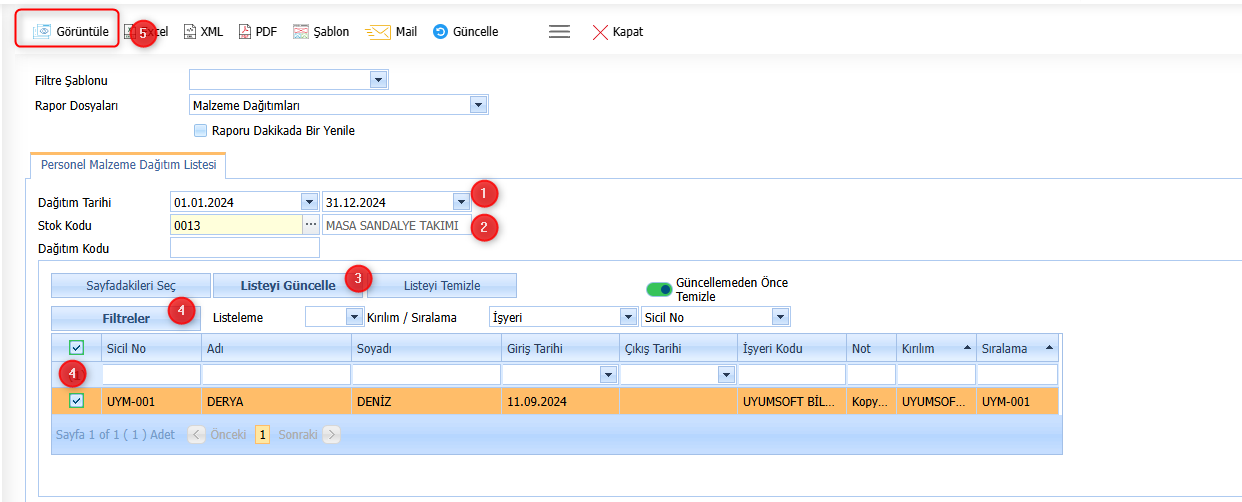The width and height of the screenshot is (1242, 502).
Task: Open the Listeleme dropdown
Action: click(354, 317)
